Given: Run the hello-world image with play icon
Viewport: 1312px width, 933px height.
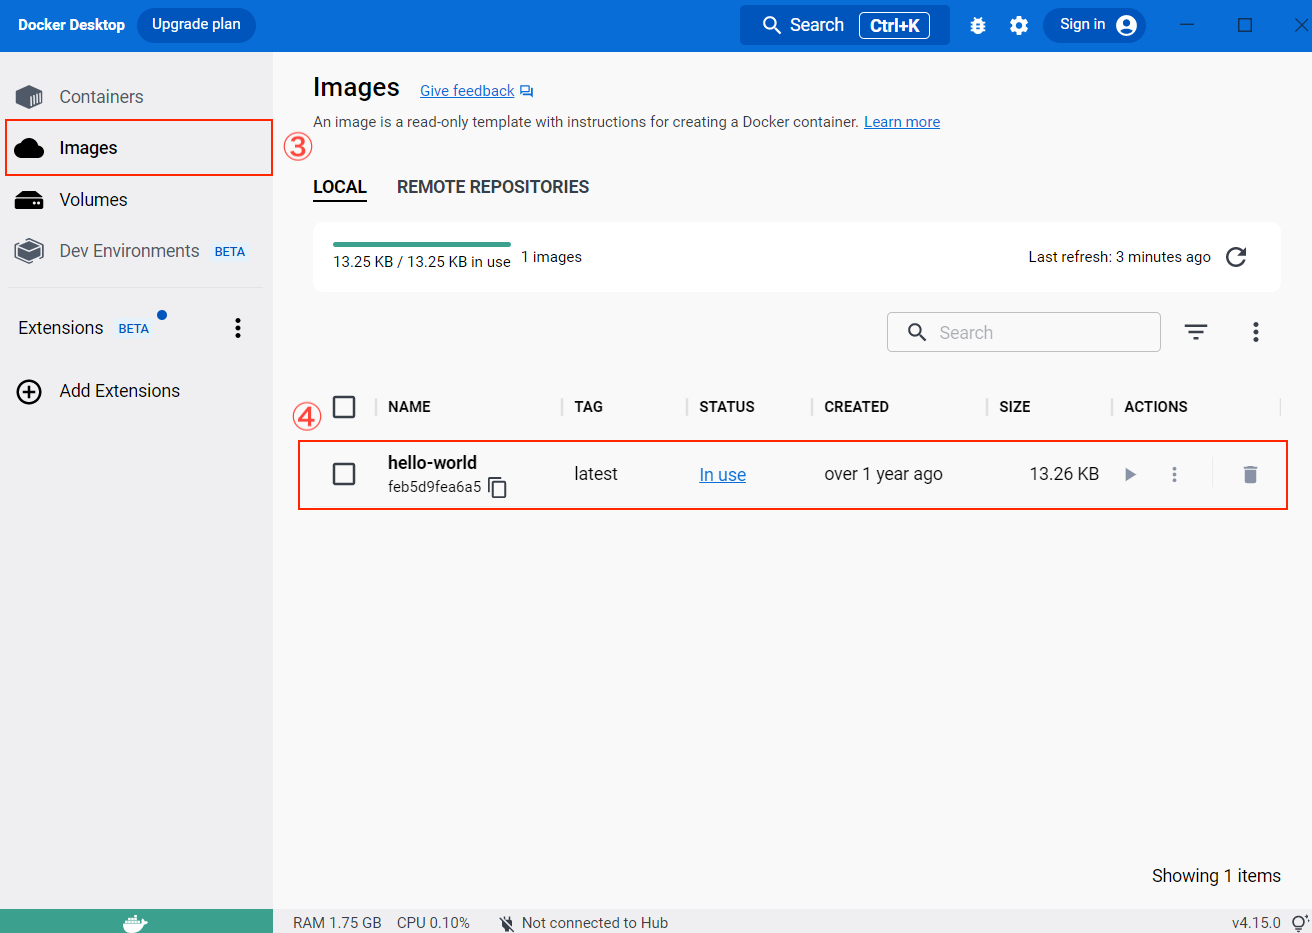Looking at the screenshot, I should click(x=1130, y=475).
